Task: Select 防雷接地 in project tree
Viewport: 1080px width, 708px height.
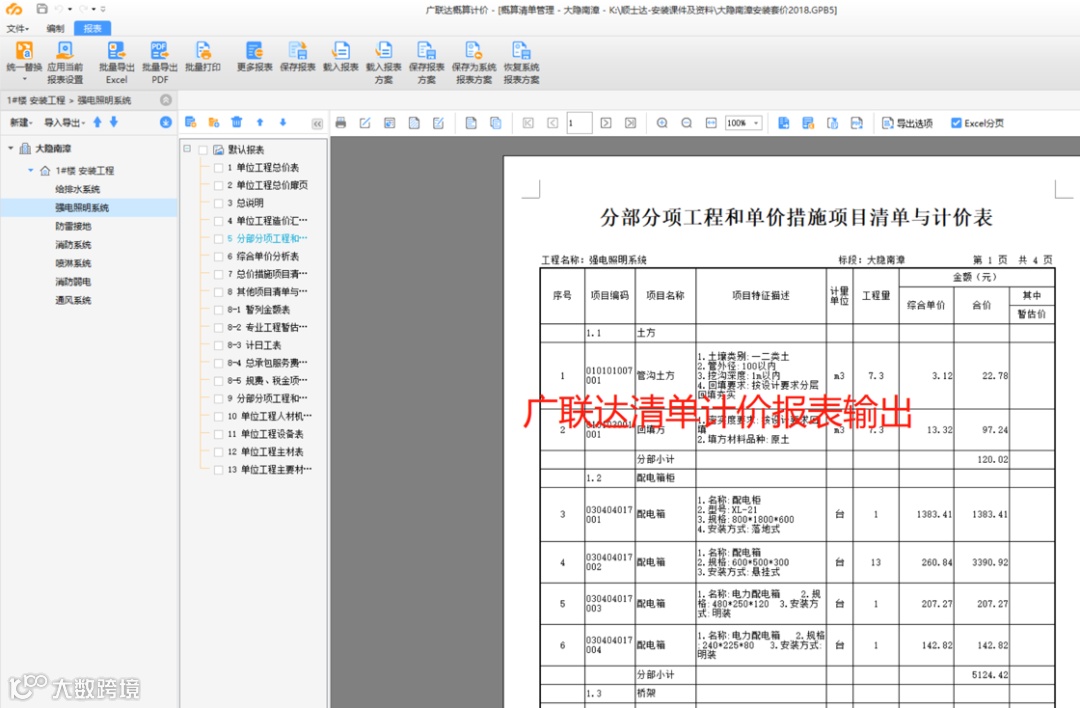Action: point(73,226)
